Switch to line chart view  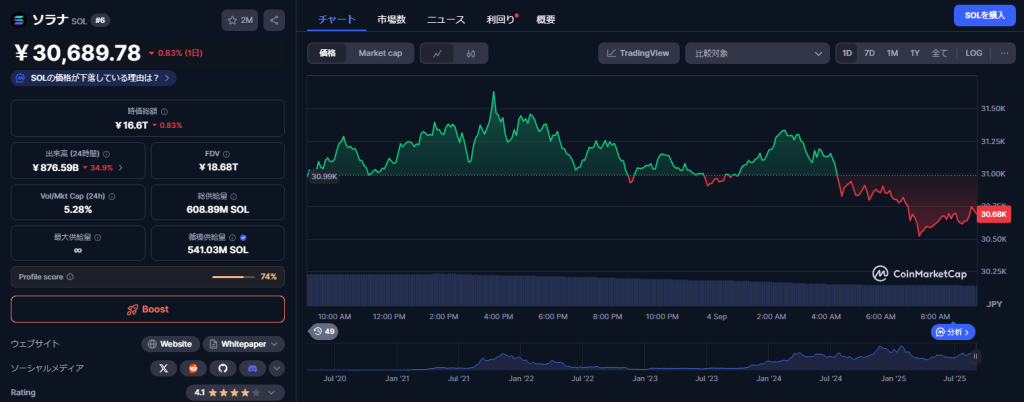click(438, 54)
